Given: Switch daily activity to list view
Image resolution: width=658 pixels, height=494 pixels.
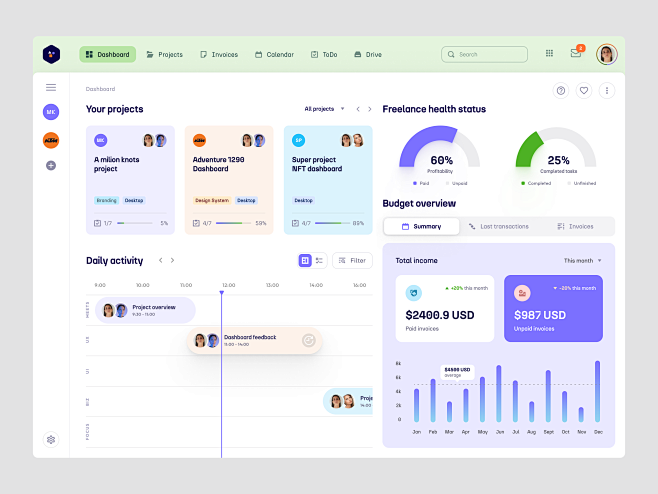Looking at the screenshot, I should 319,260.
